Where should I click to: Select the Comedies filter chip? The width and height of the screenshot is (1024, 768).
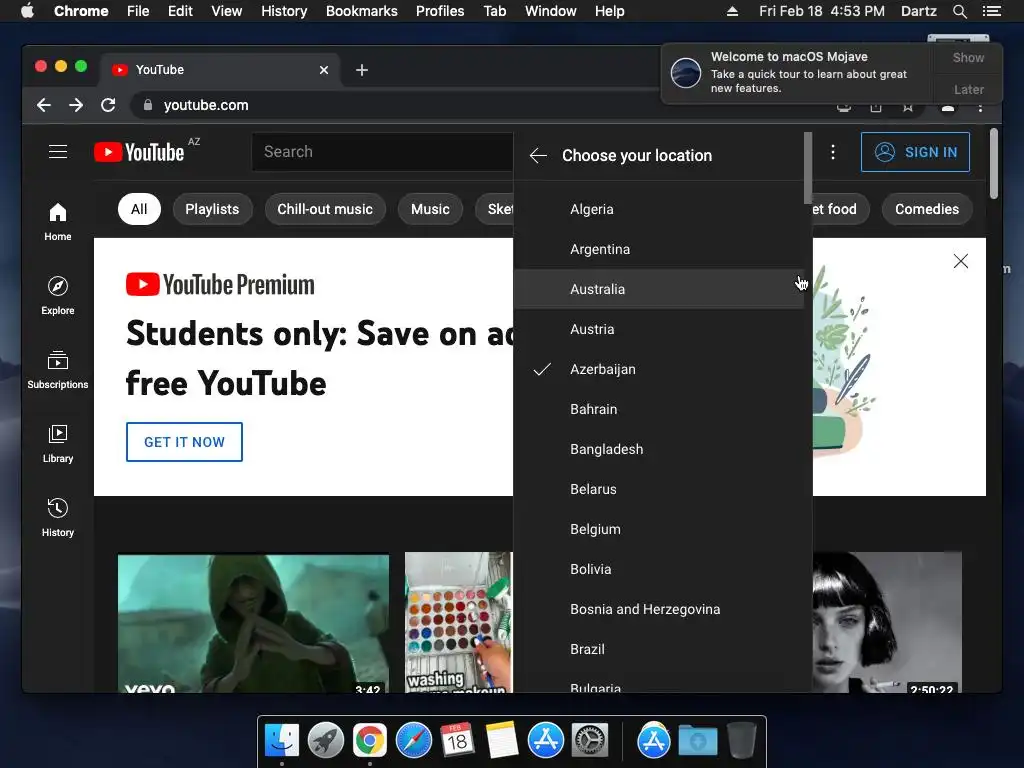(927, 209)
